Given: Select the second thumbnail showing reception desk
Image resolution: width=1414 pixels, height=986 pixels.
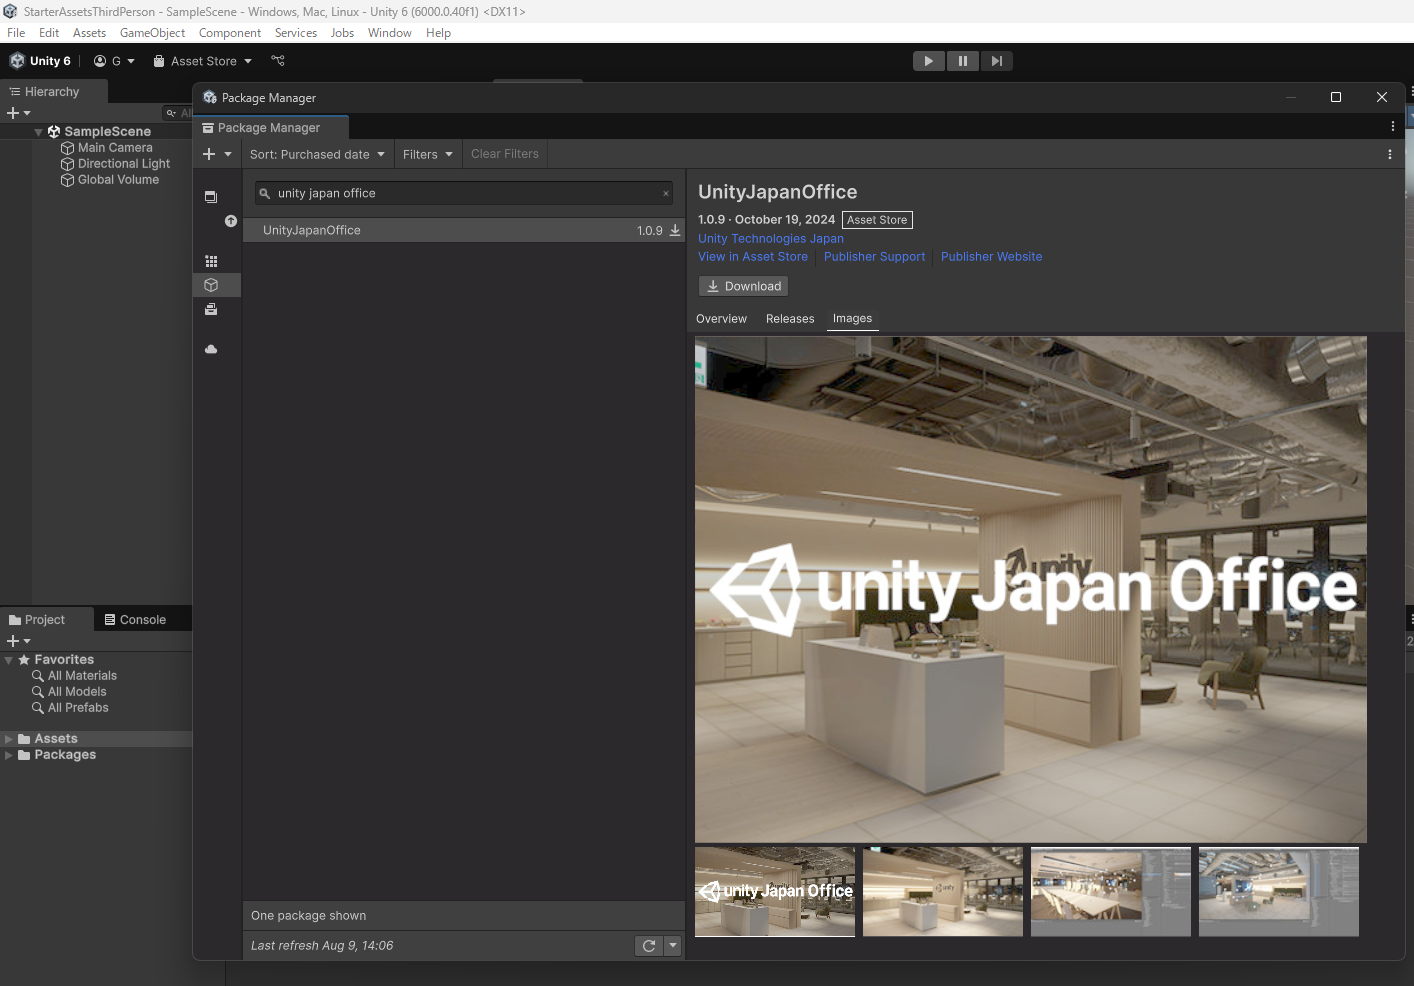Looking at the screenshot, I should pyautogui.click(x=943, y=892).
